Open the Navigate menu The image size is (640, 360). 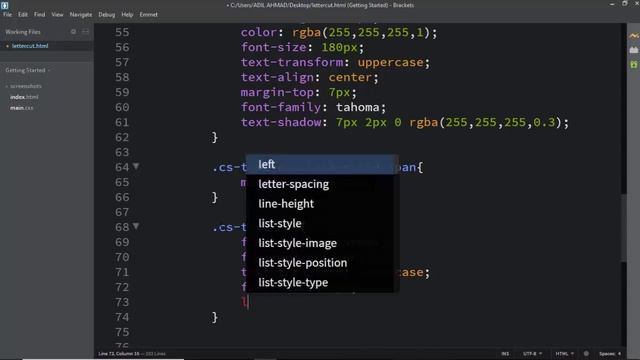pos(81,14)
